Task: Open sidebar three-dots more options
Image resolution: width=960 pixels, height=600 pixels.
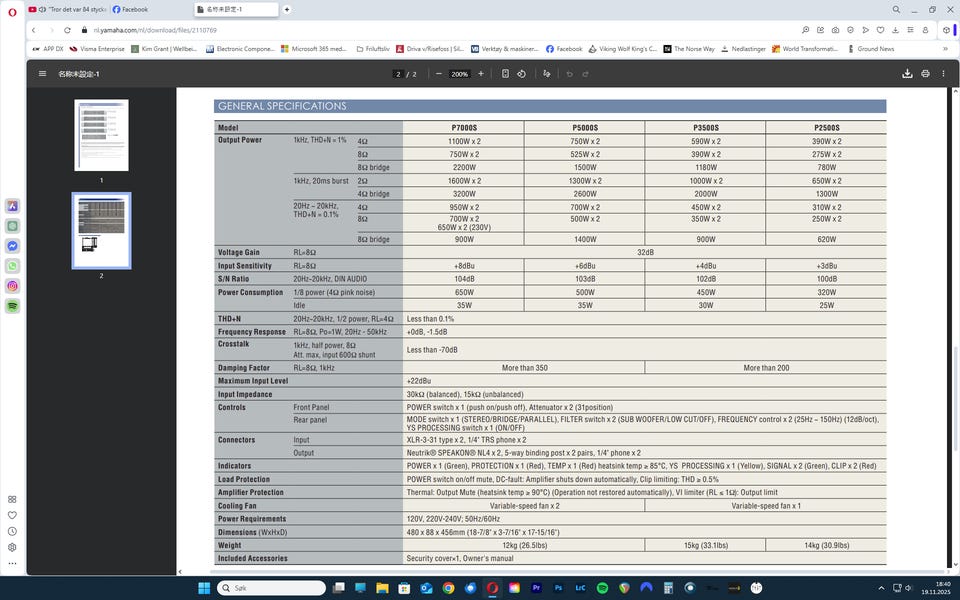Action: (x=12, y=563)
